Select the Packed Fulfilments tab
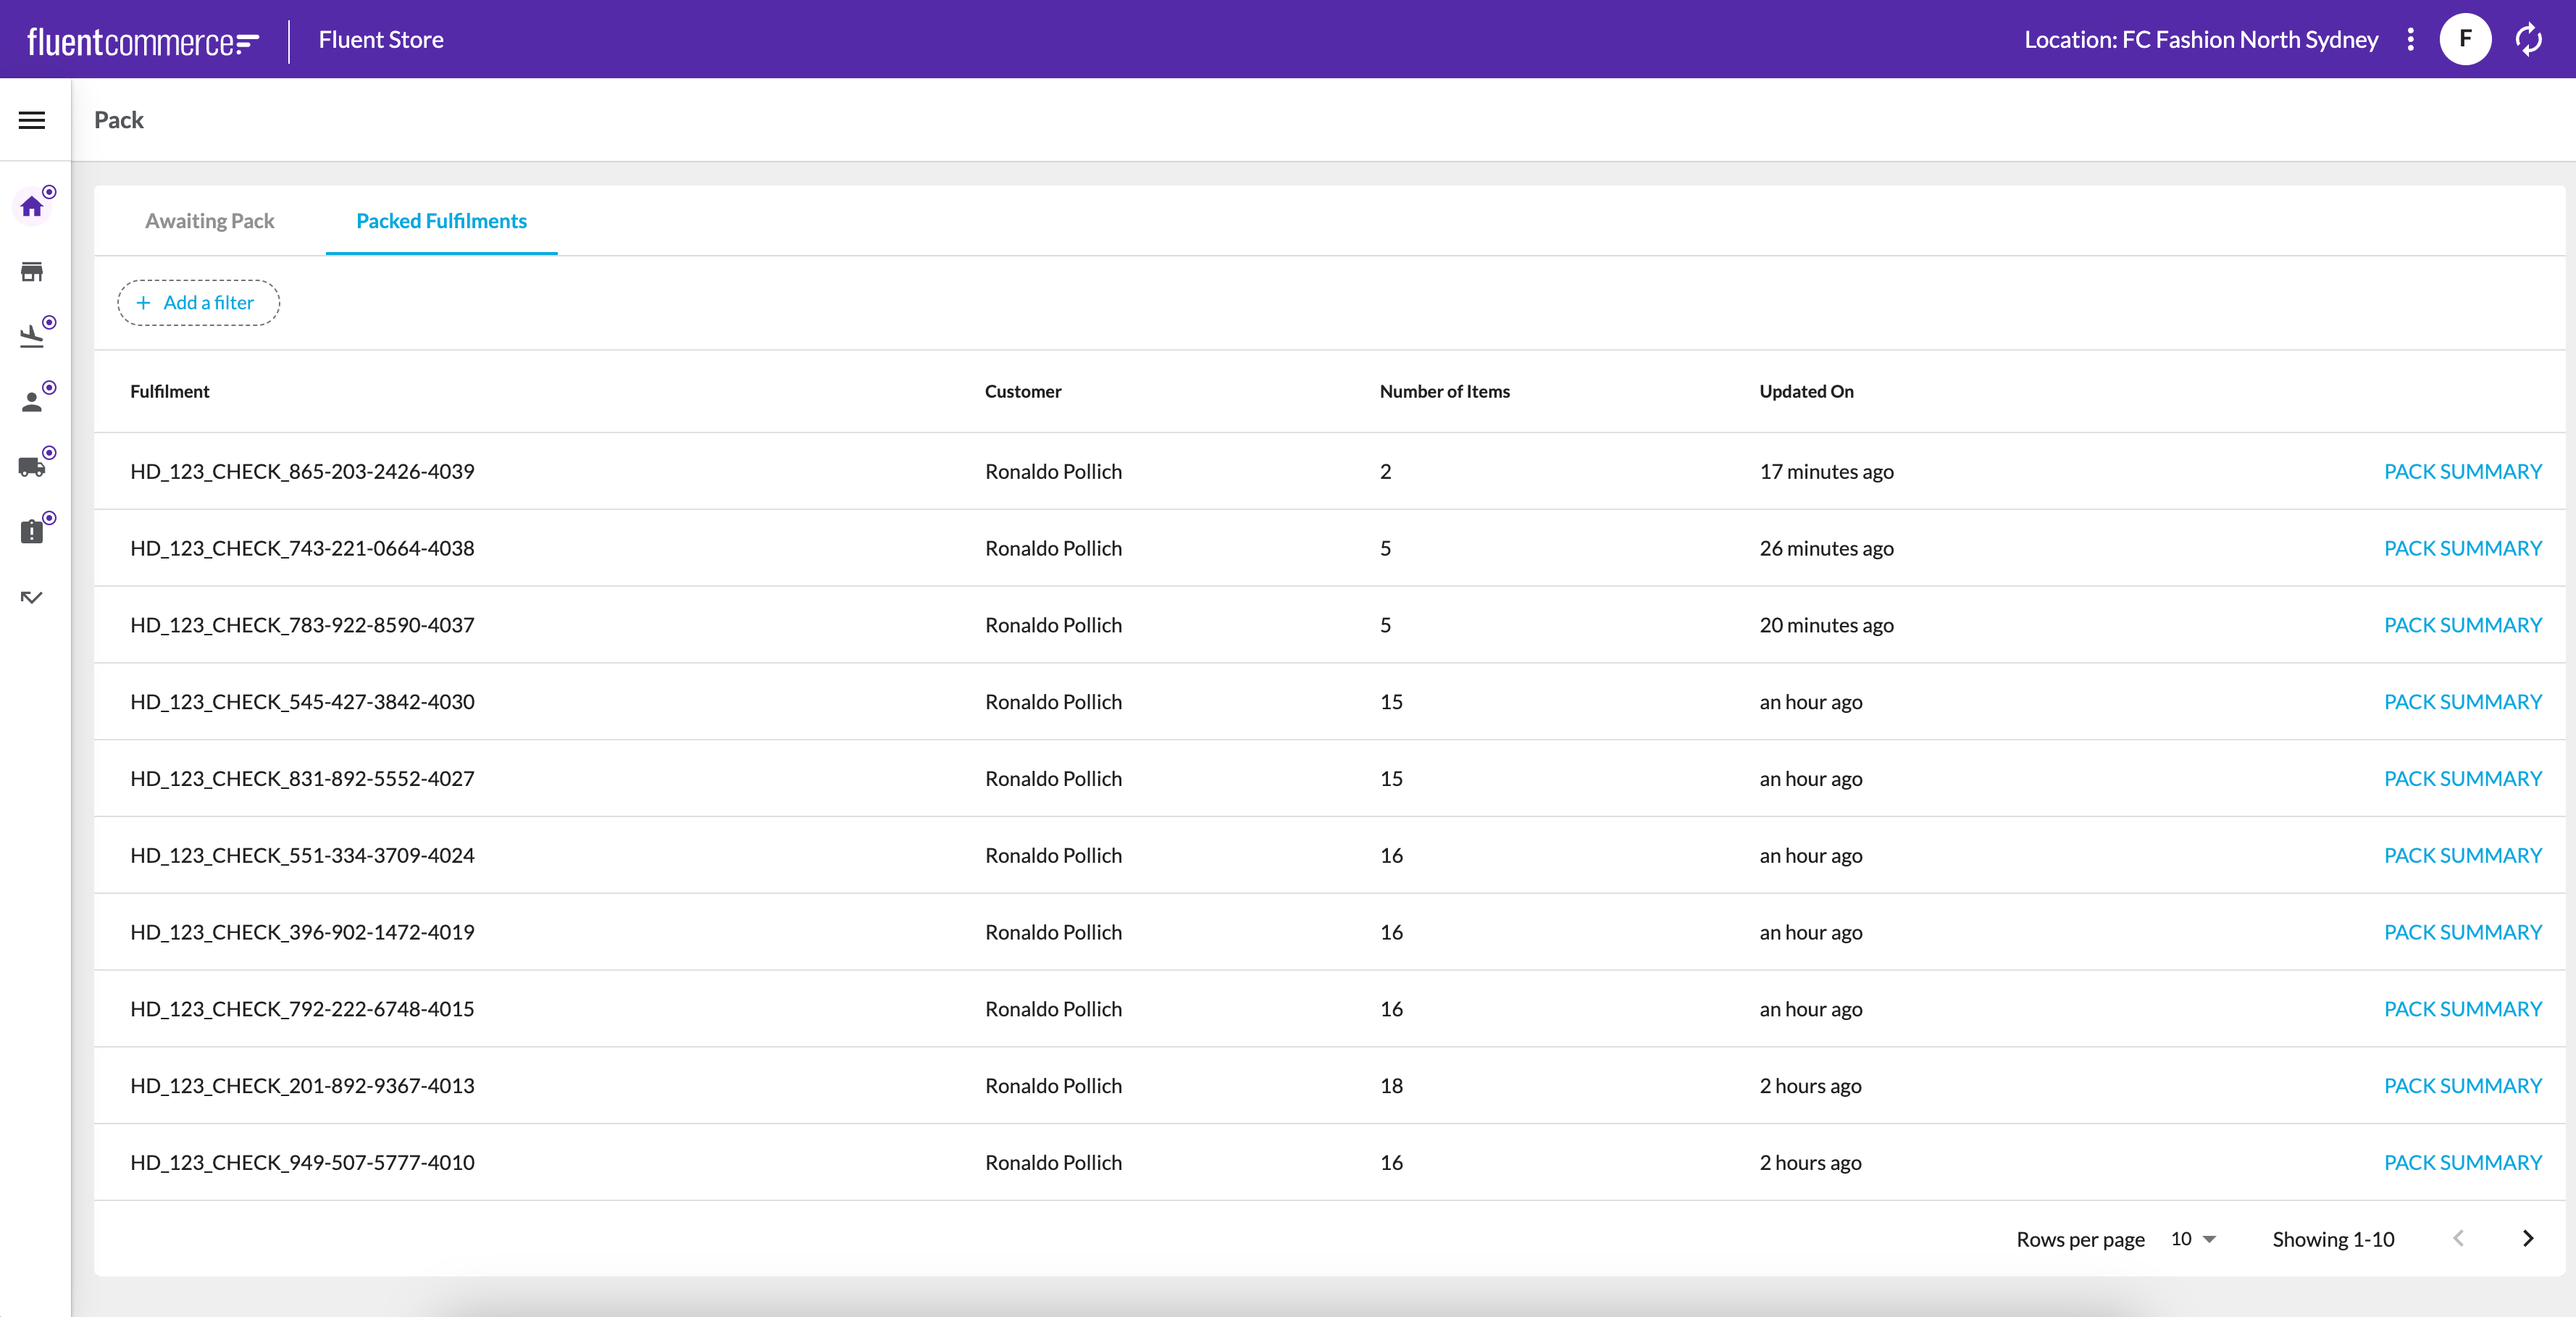This screenshot has width=2576, height=1317. 441,221
